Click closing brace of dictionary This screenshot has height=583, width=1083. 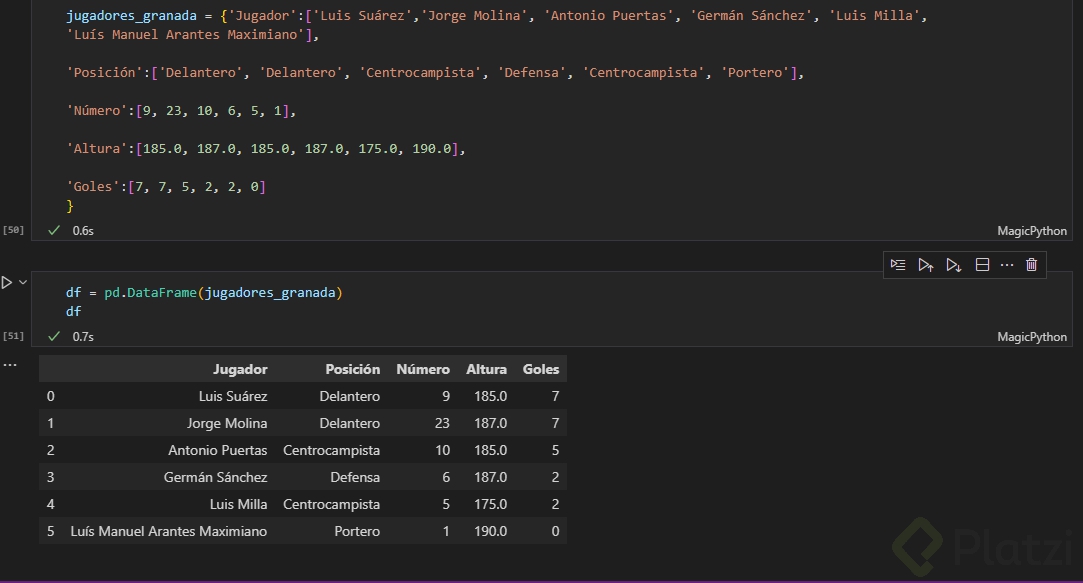[x=70, y=206]
